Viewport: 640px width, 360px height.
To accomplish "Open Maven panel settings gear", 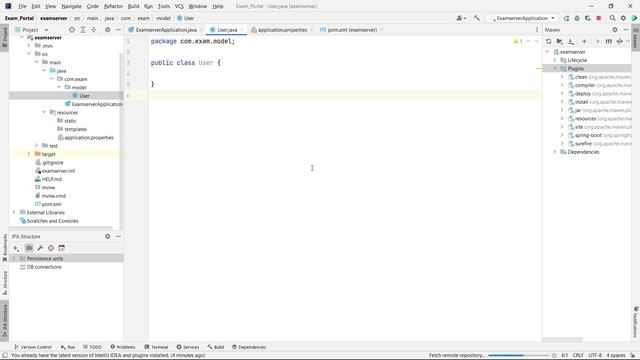I will click(x=615, y=30).
